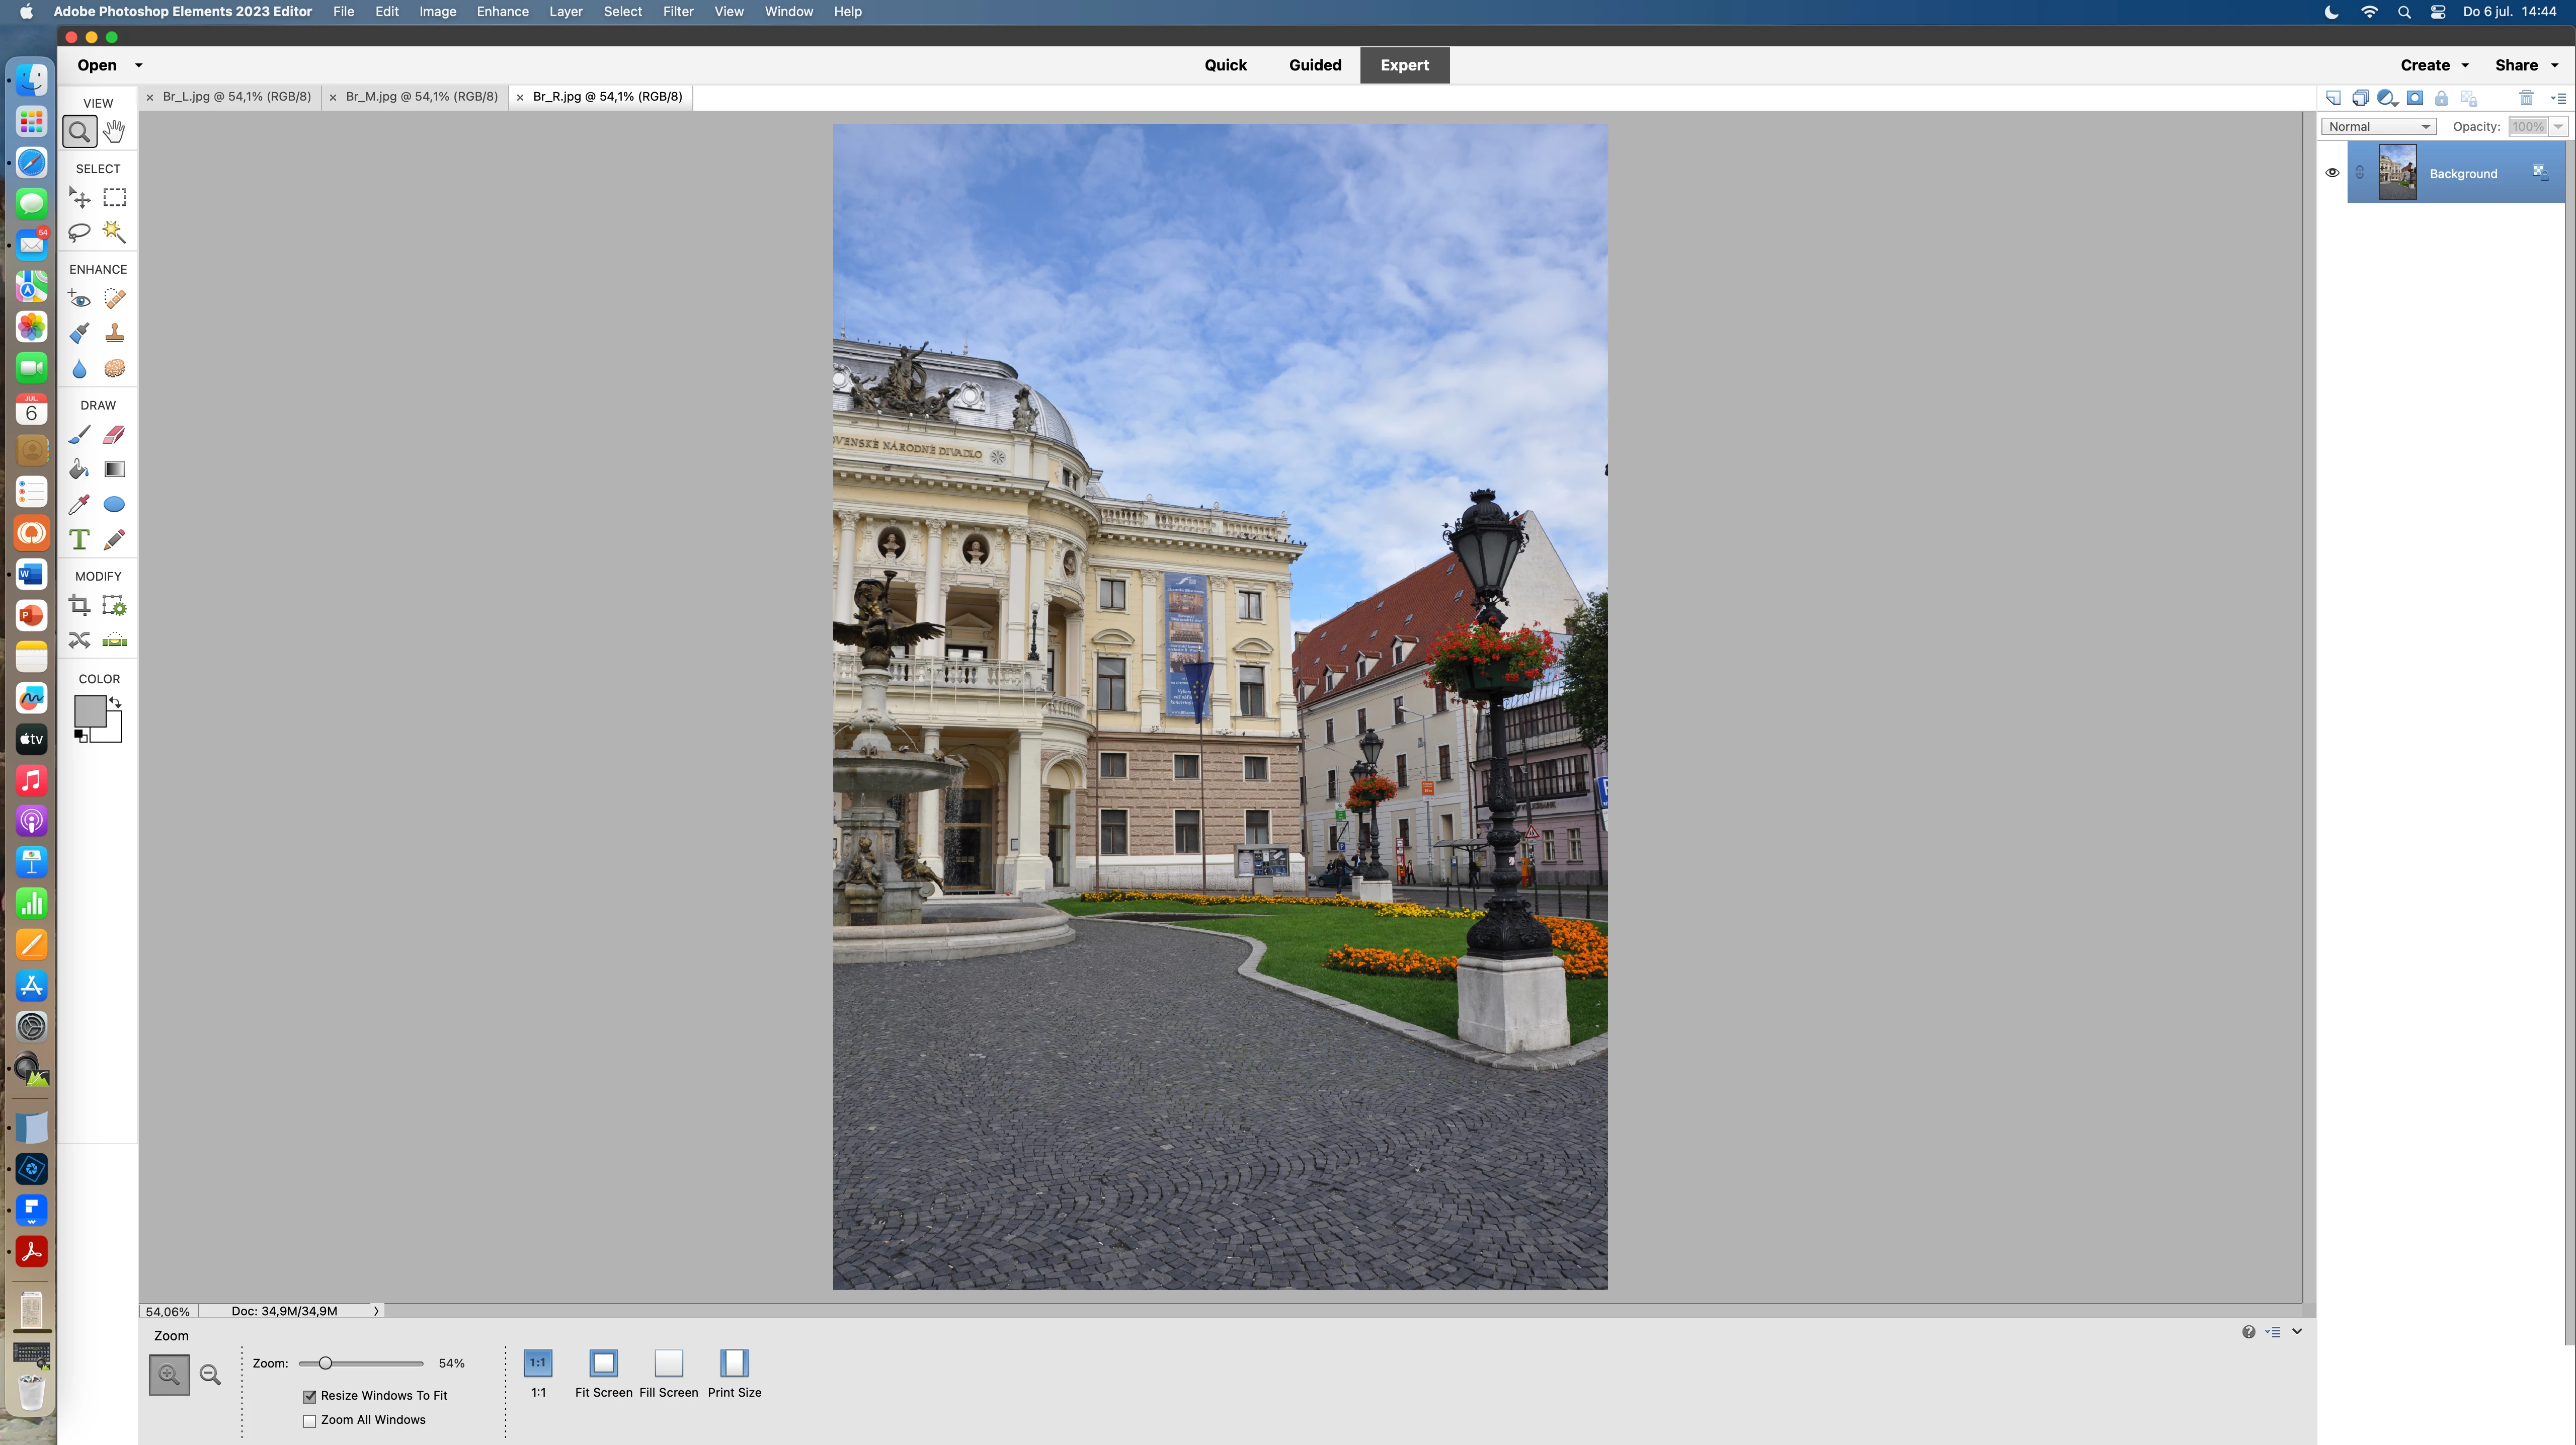Image resolution: width=2576 pixels, height=1445 pixels.
Task: Select the Paint Bucket tool
Action: click(79, 469)
